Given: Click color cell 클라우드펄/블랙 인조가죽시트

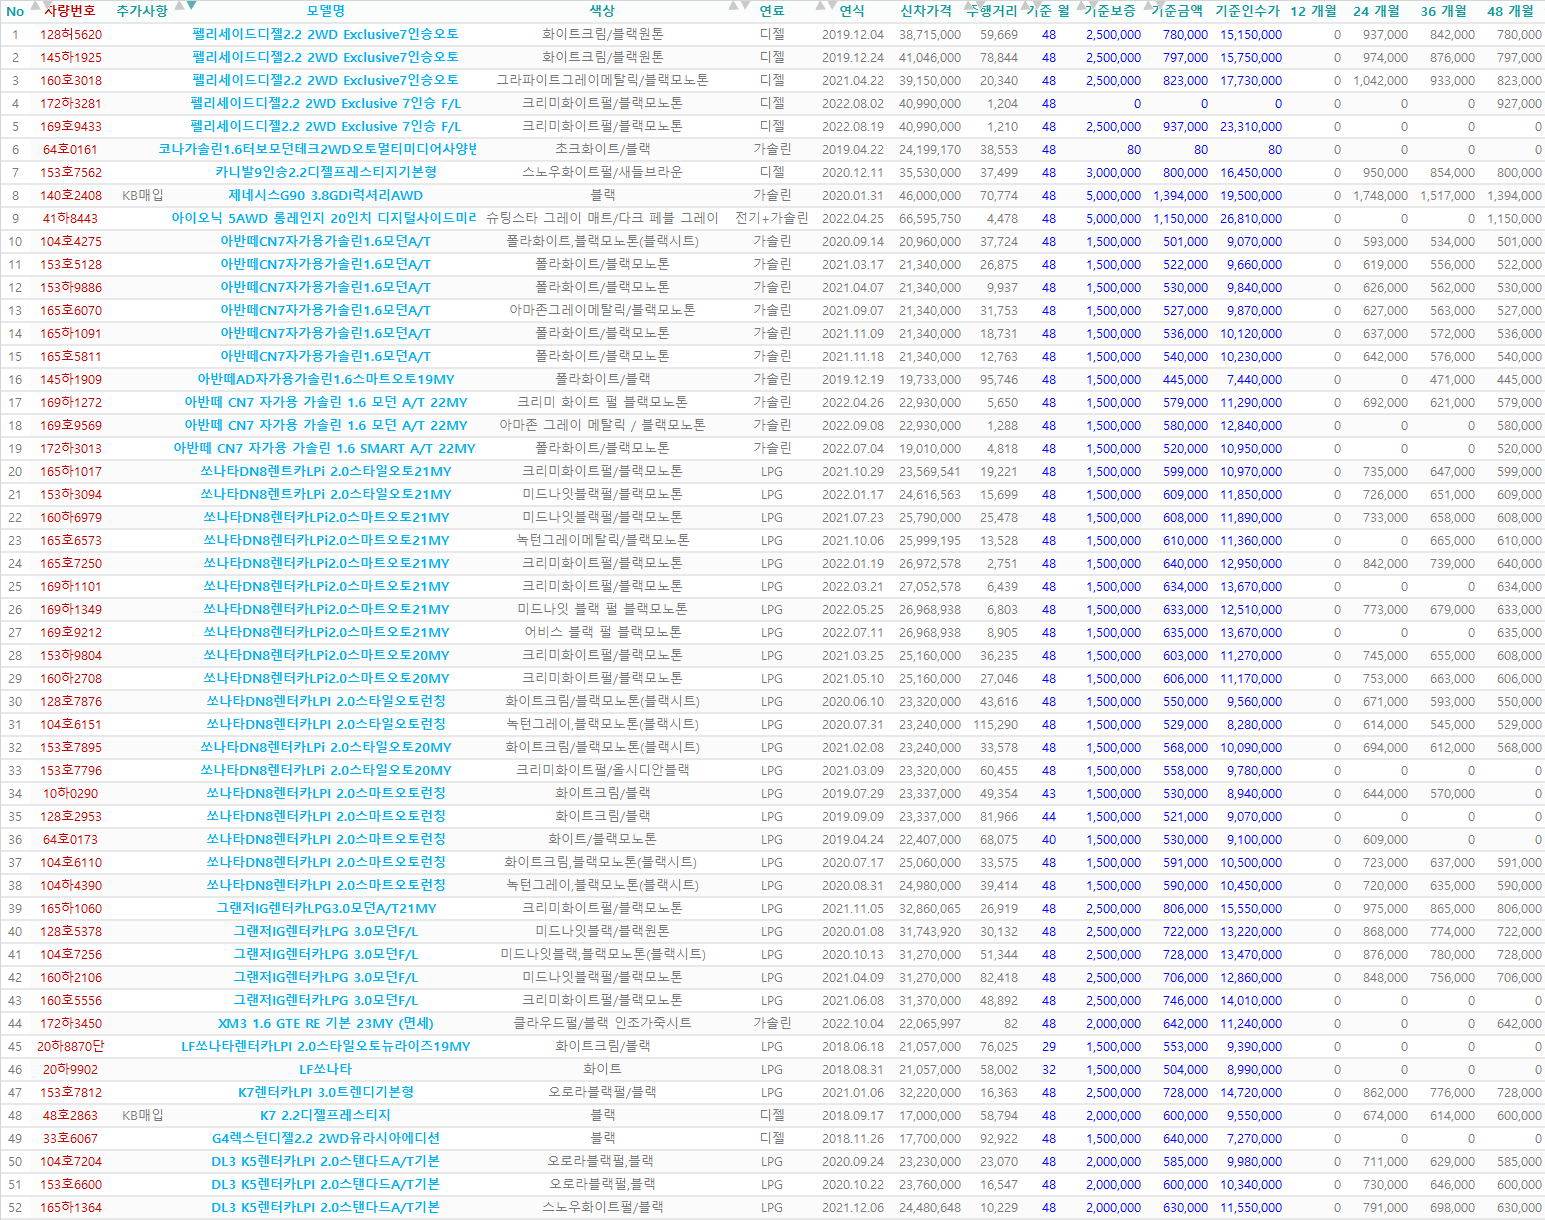Looking at the screenshot, I should (x=602, y=1023).
